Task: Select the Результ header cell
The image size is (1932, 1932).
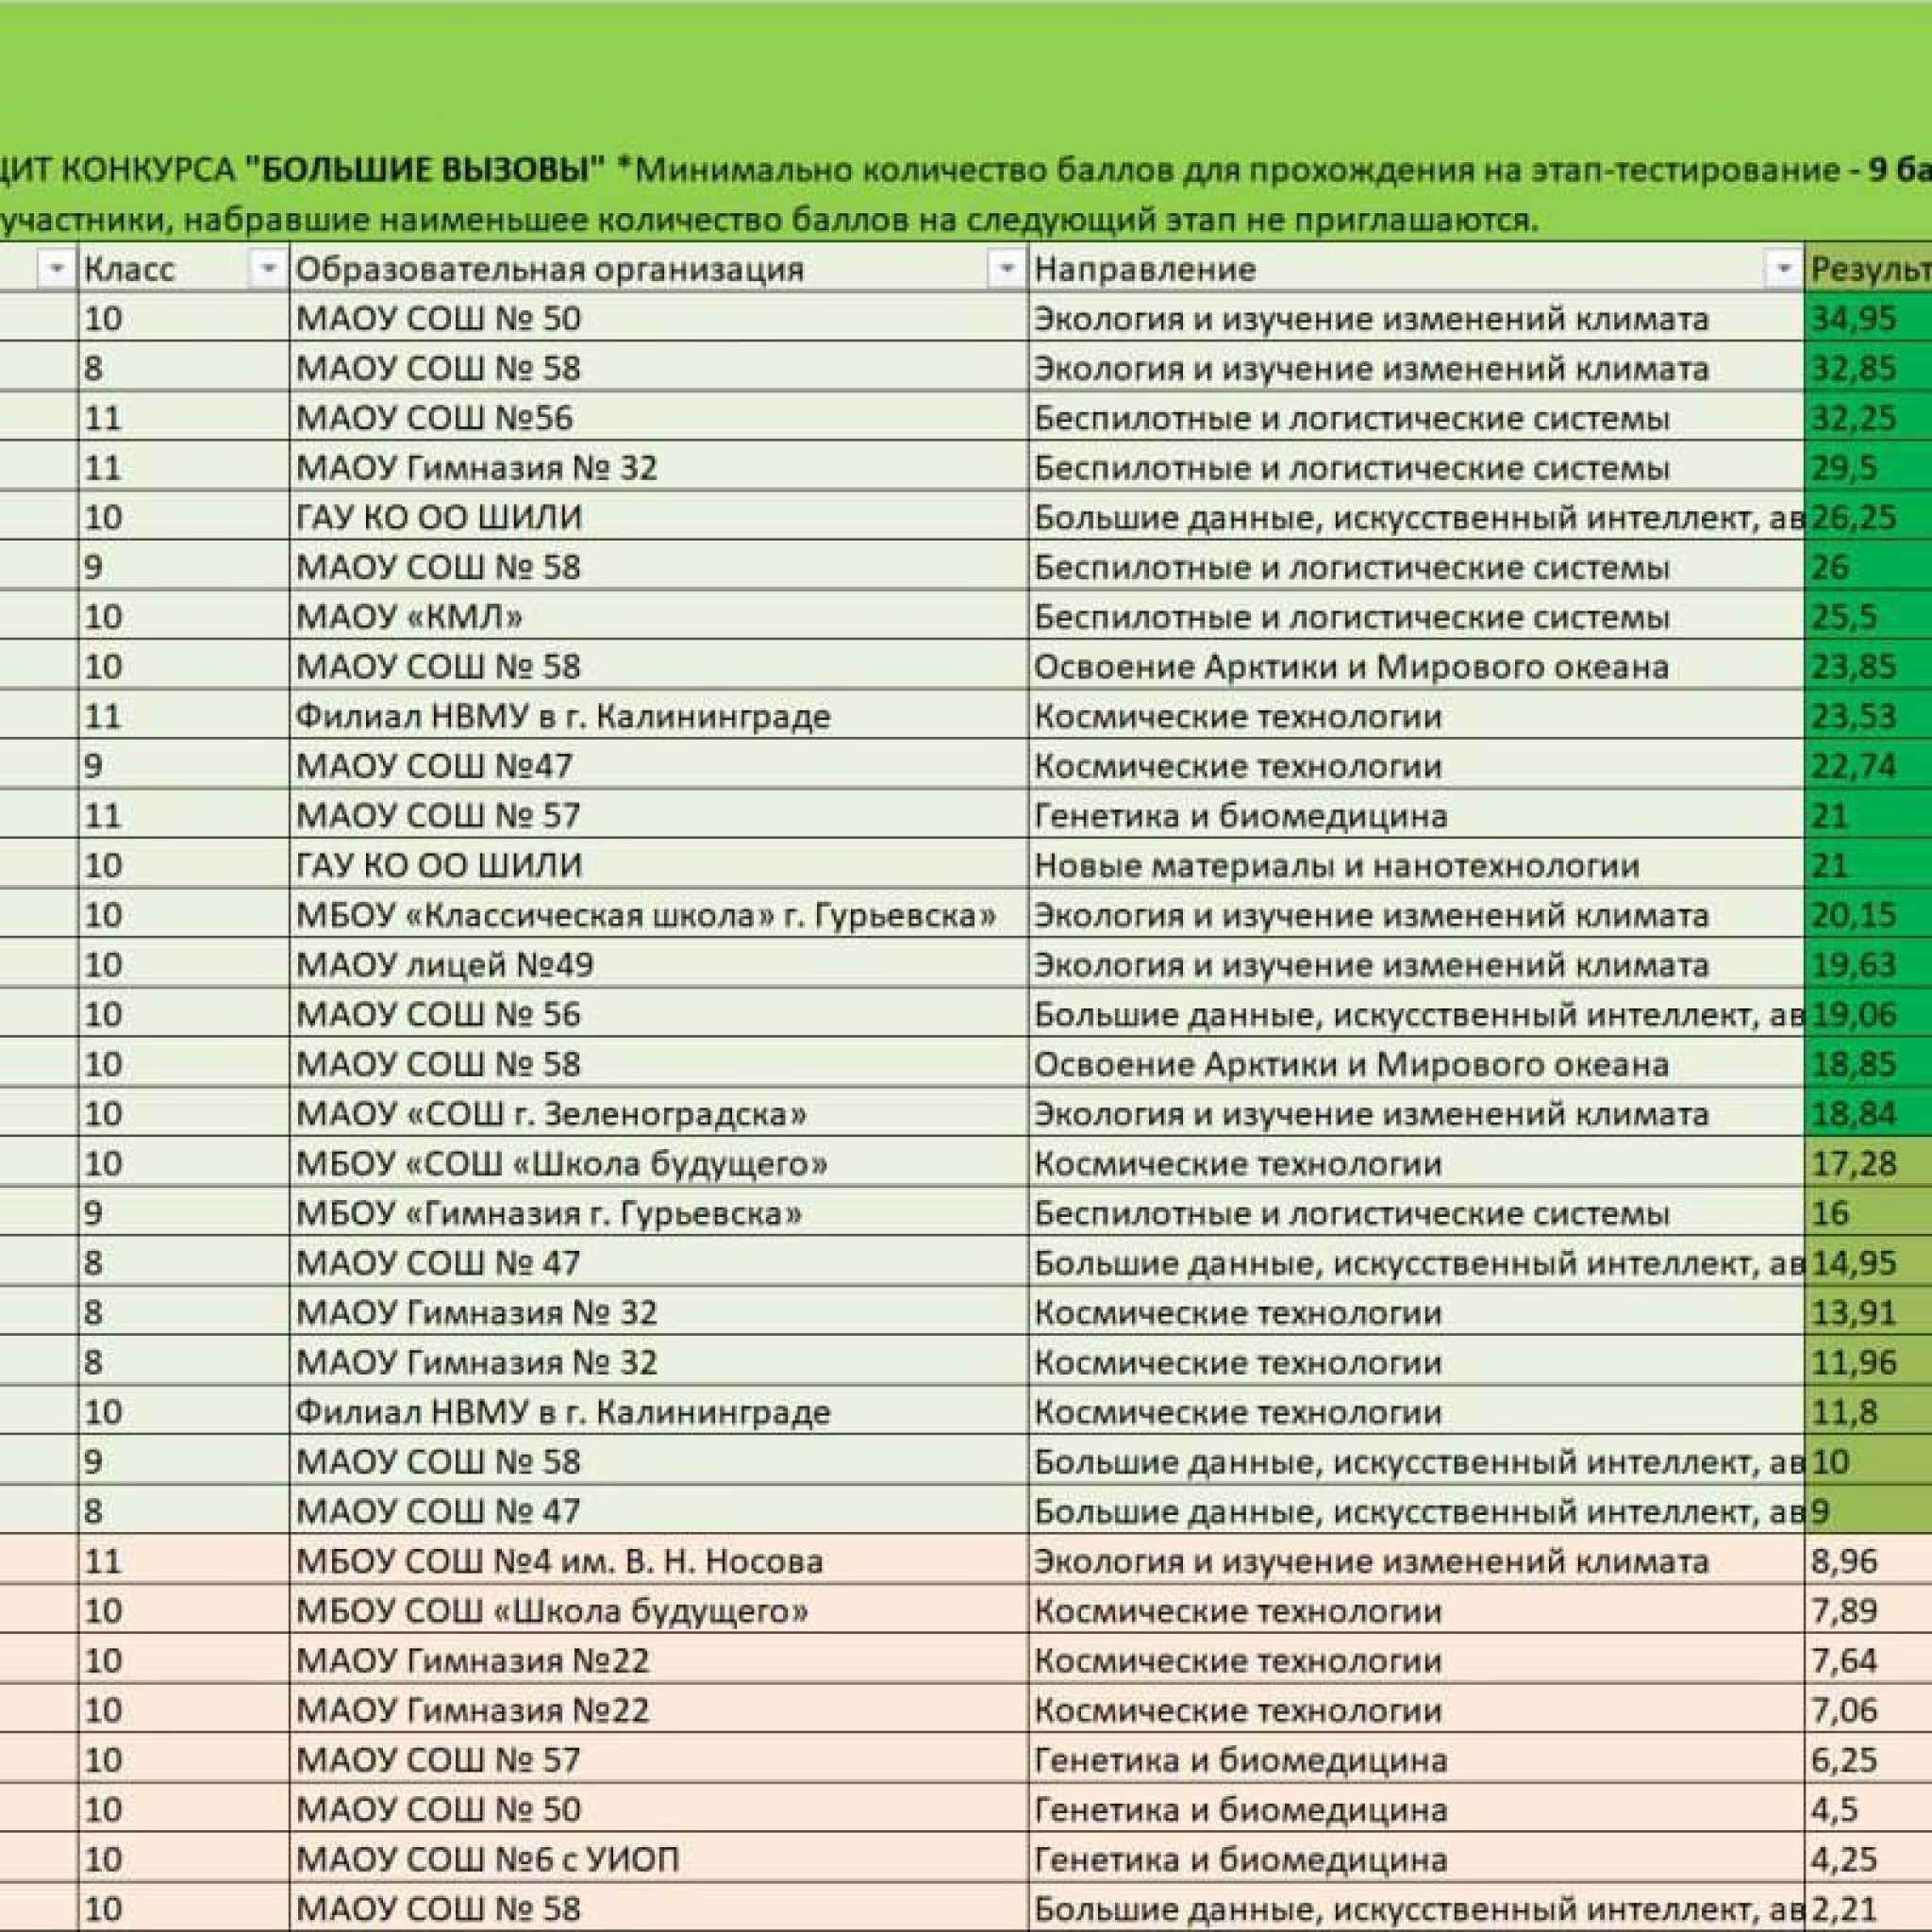Action: pyautogui.click(x=1867, y=268)
